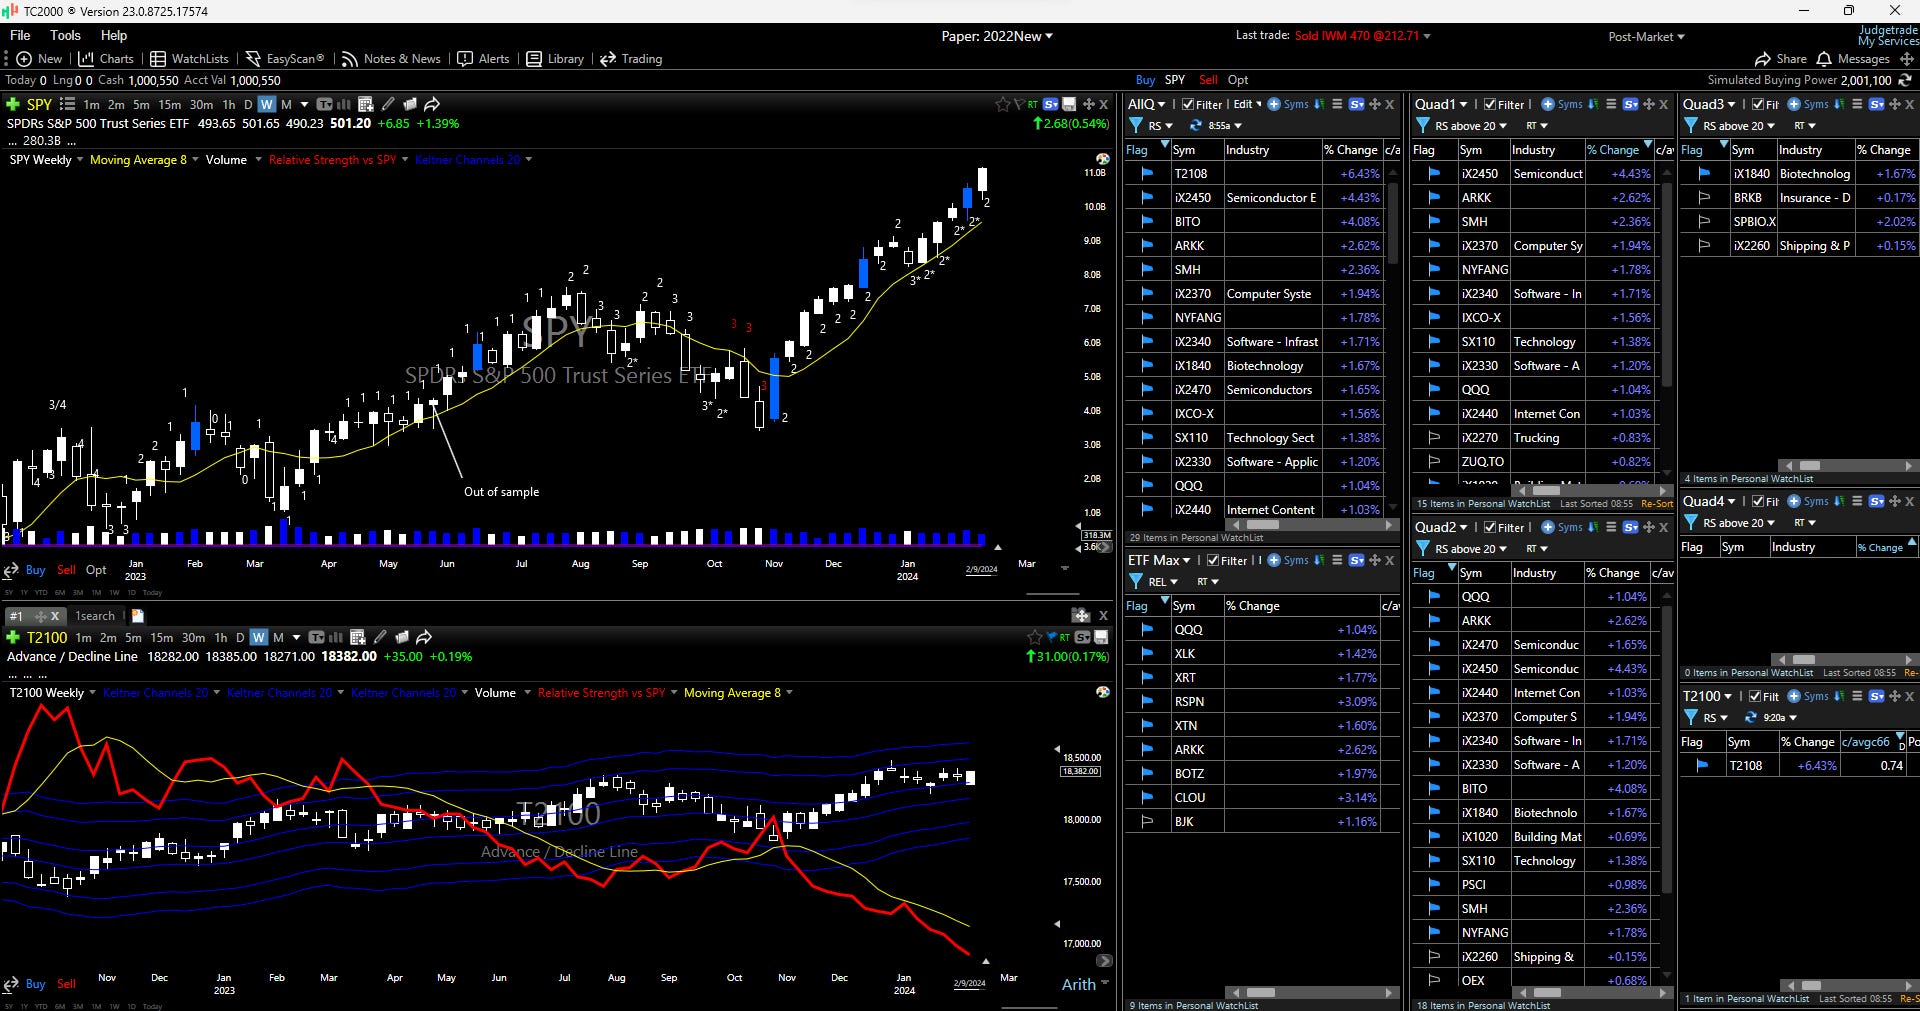The width and height of the screenshot is (1920, 1011).
Task: Switch to the 1search tab
Action: [95, 616]
